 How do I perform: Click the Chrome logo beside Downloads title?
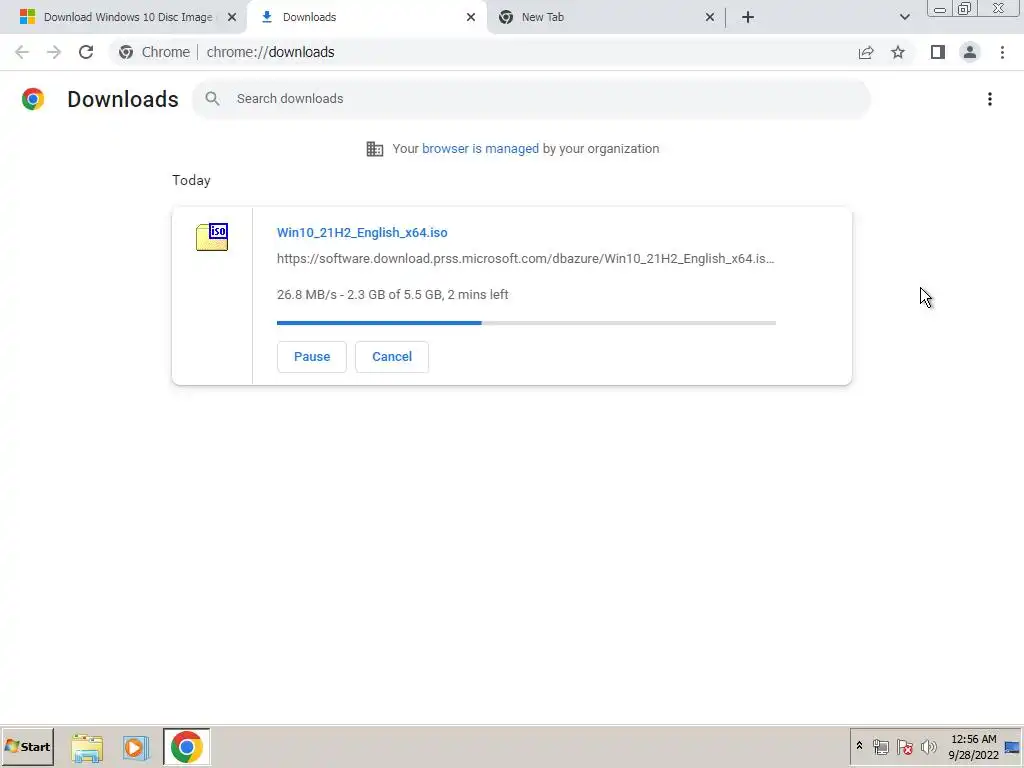[33, 99]
